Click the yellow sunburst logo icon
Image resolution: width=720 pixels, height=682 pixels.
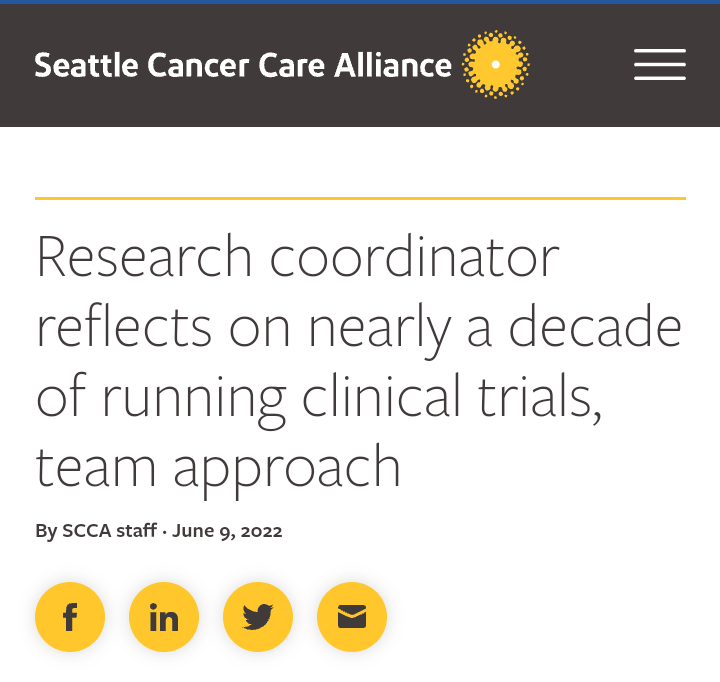496,65
